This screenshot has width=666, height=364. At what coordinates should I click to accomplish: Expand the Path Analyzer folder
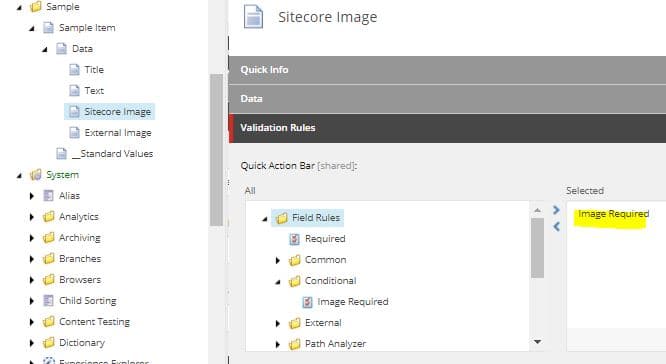tap(278, 344)
